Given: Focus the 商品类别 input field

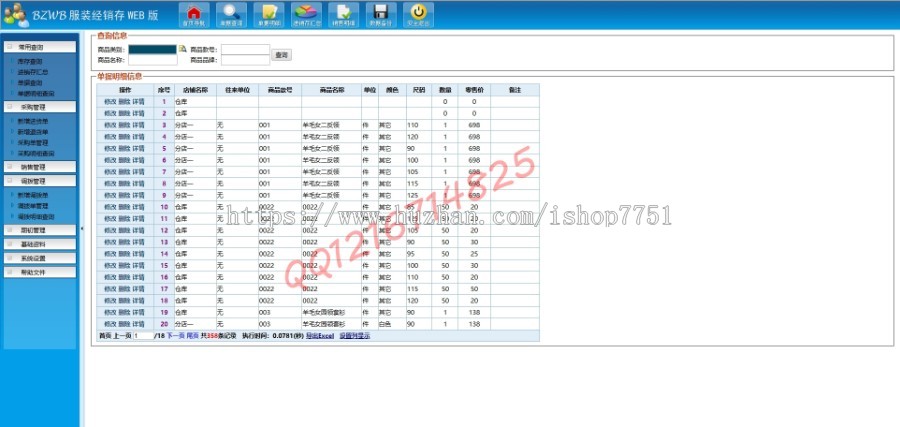Looking at the screenshot, I should point(153,49).
